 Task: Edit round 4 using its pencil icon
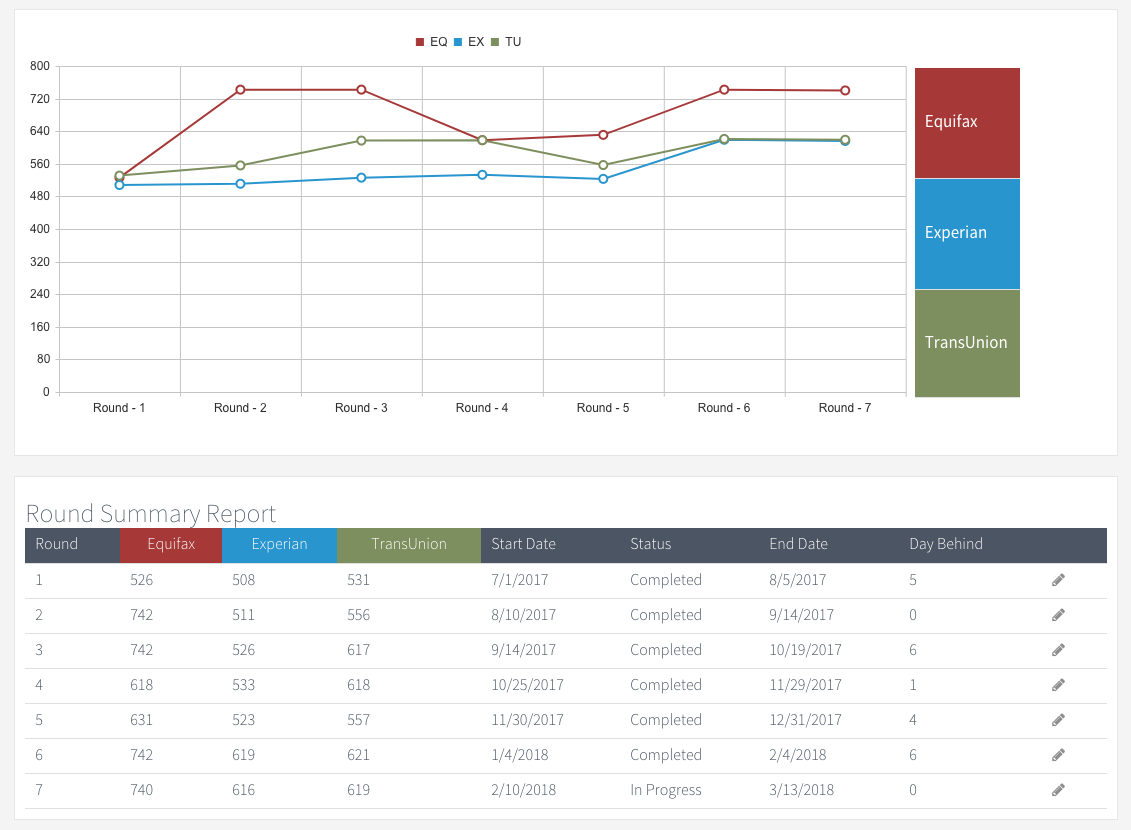pos(1058,685)
